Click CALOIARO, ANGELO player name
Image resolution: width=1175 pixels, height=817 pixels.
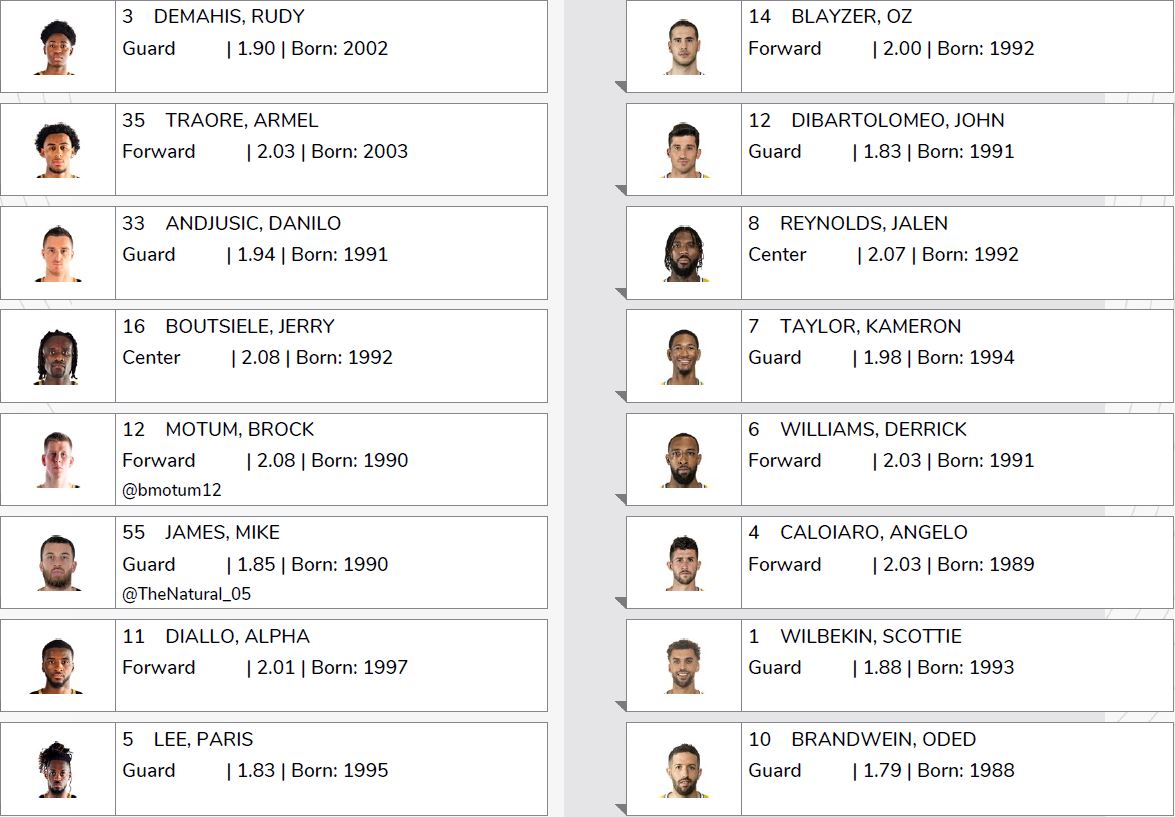[x=873, y=532]
